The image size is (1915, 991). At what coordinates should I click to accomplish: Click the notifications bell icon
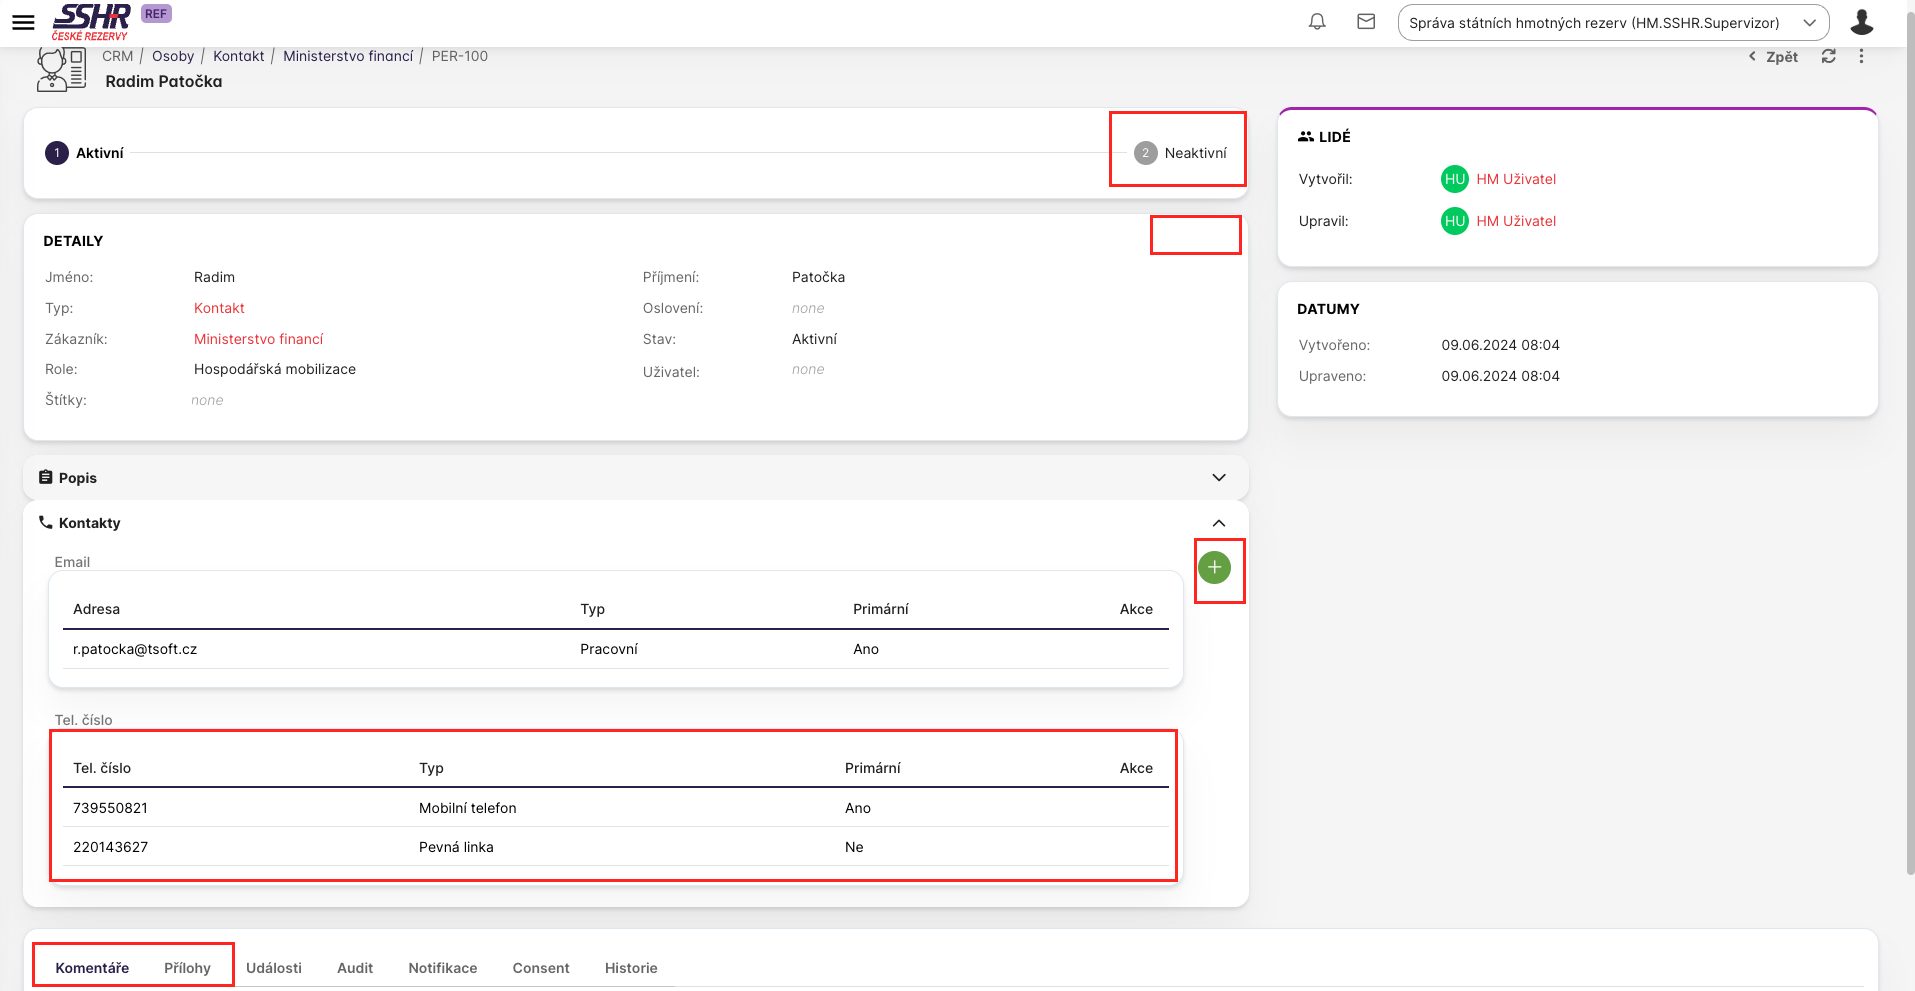point(1317,22)
